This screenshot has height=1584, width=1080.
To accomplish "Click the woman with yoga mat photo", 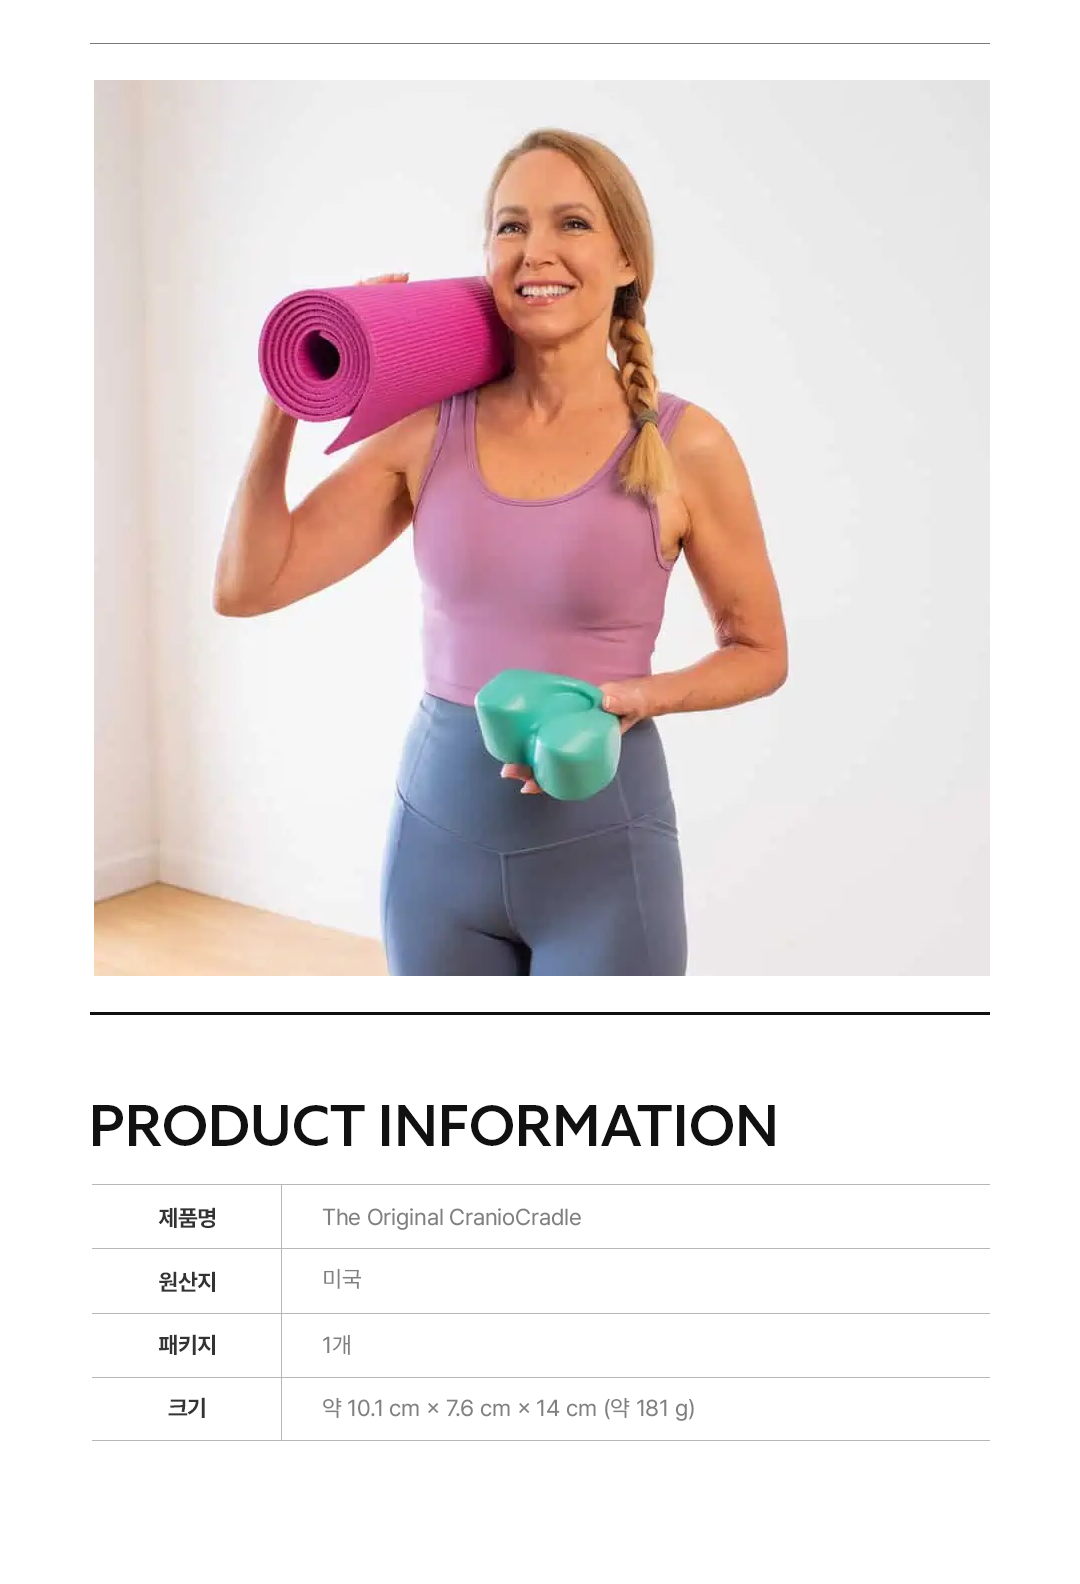I will [541, 527].
